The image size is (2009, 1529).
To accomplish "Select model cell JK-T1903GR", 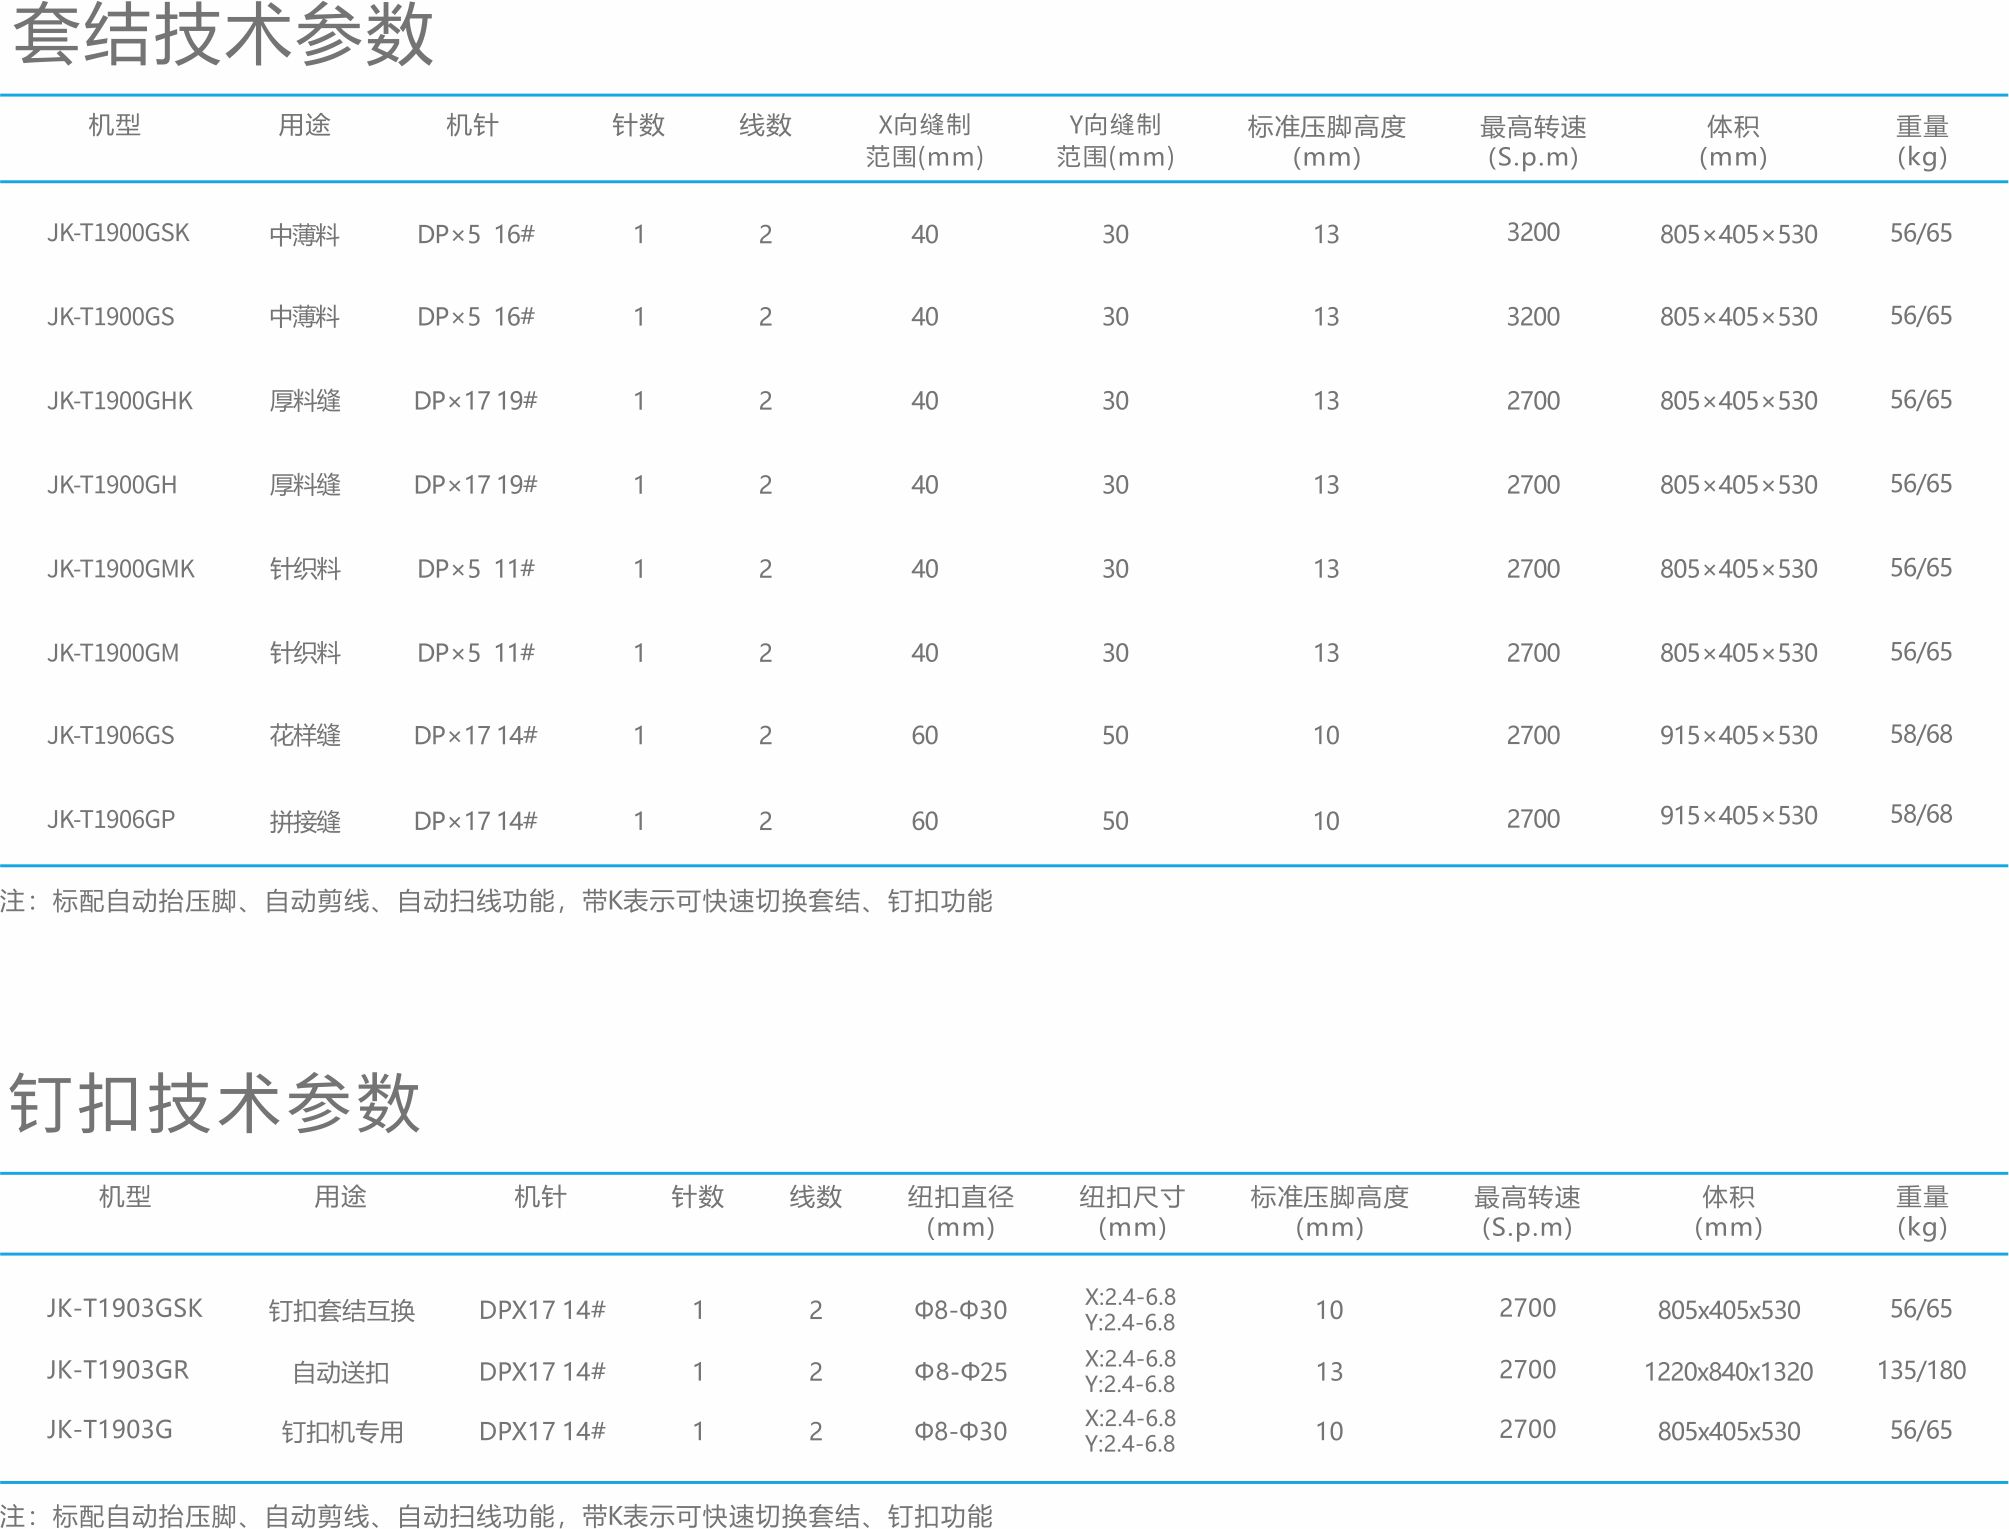I will 117,1370.
